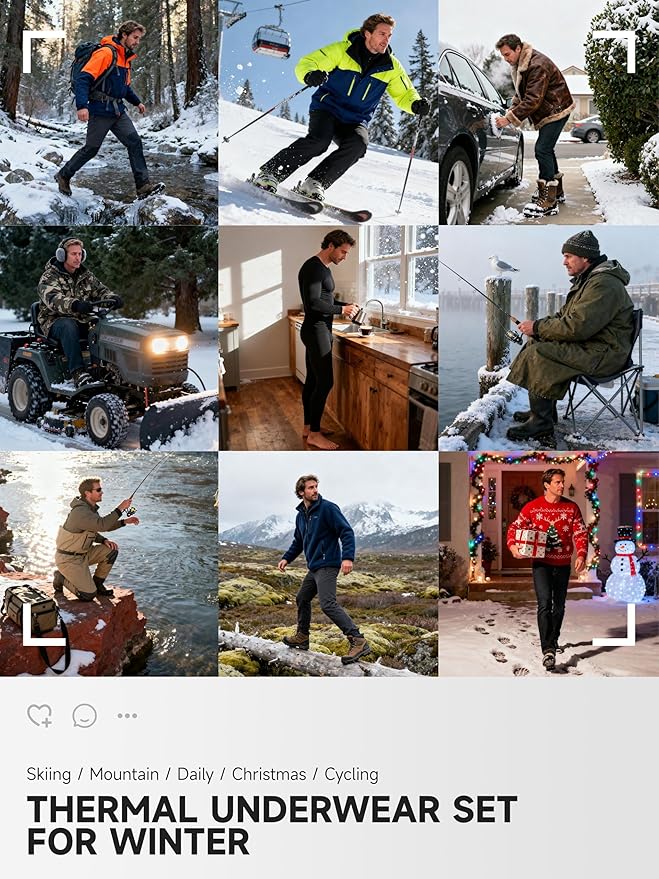Select the Skiing category label
This screenshot has height=879, width=659.
[49, 775]
